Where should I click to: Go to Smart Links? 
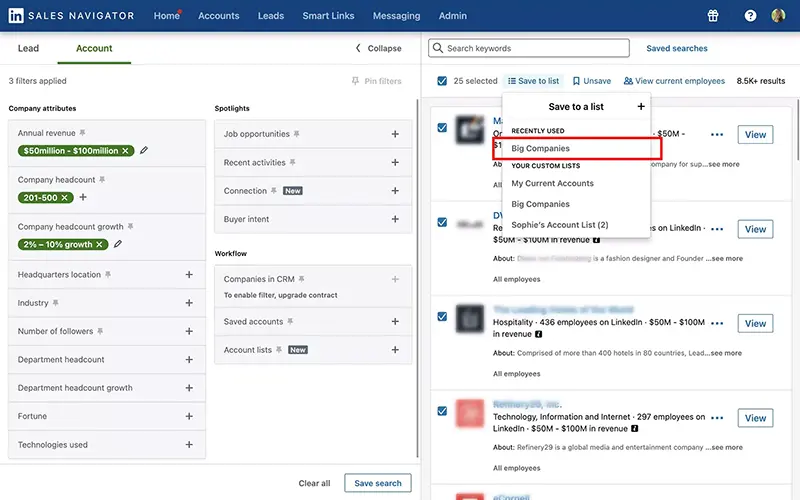328,16
